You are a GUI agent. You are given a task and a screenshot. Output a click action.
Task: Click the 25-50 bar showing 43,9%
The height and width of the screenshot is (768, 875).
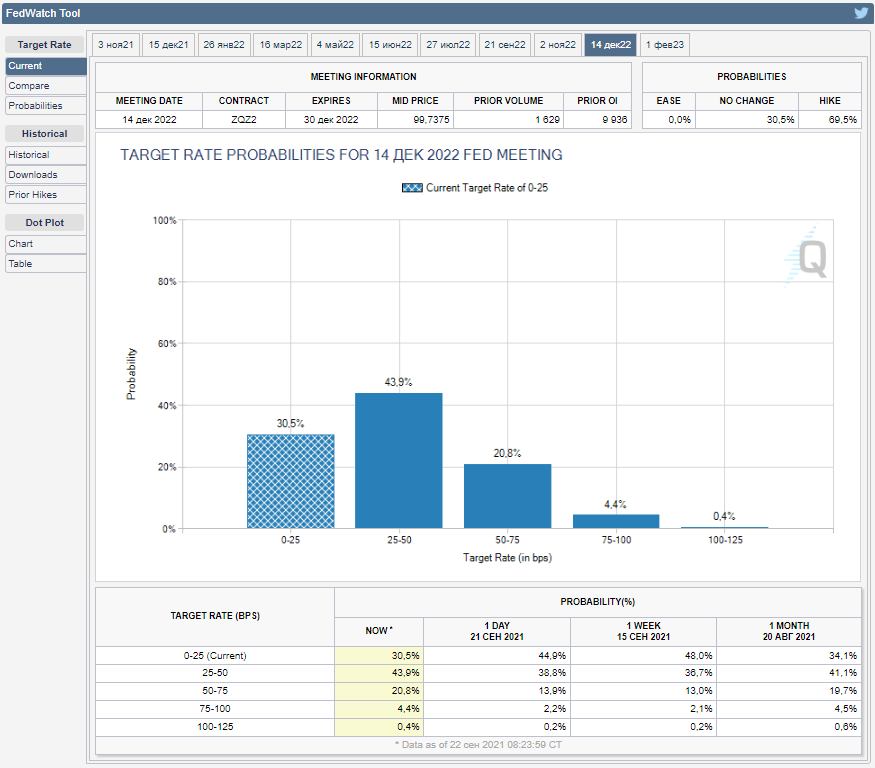coord(399,460)
